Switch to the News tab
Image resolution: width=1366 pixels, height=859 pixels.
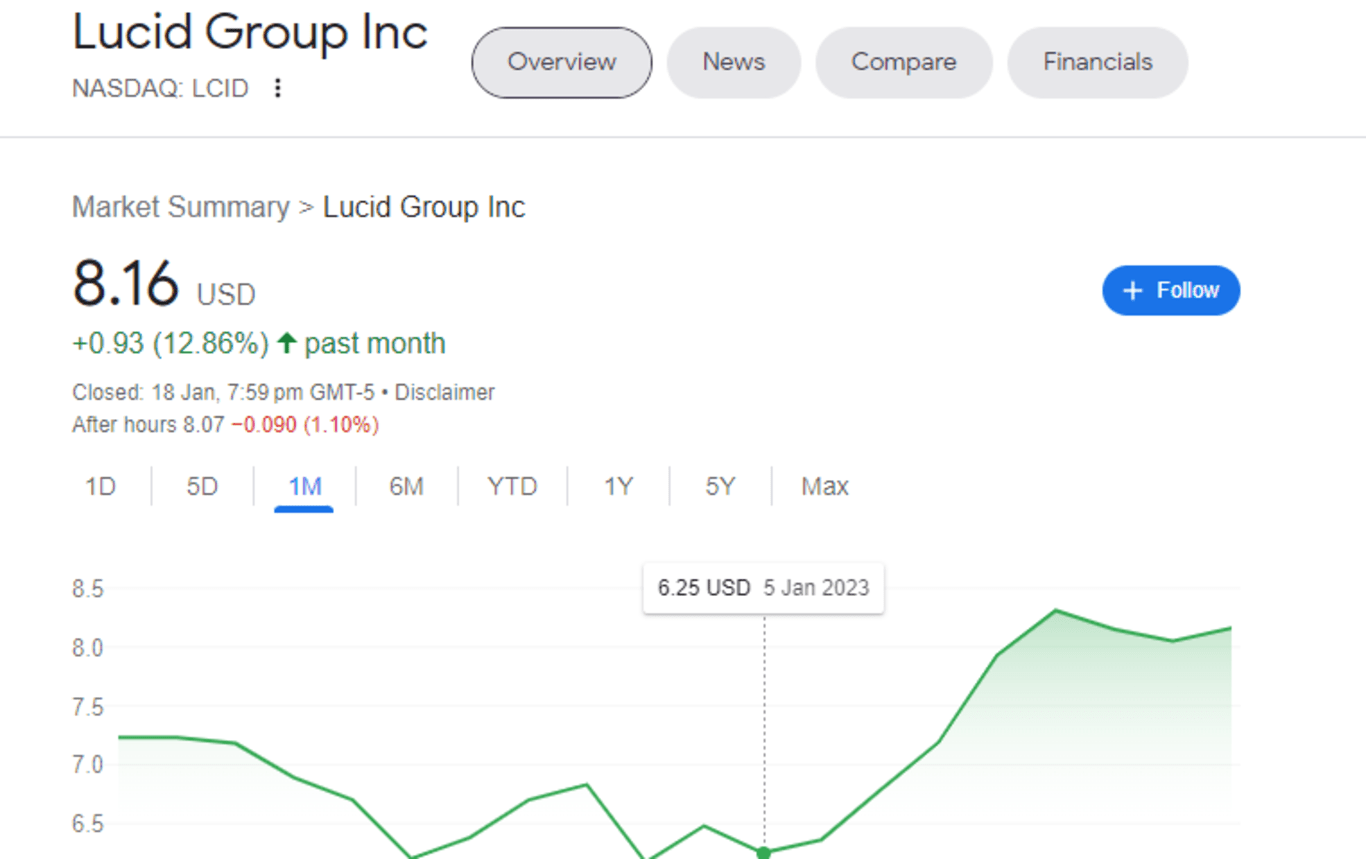[733, 62]
